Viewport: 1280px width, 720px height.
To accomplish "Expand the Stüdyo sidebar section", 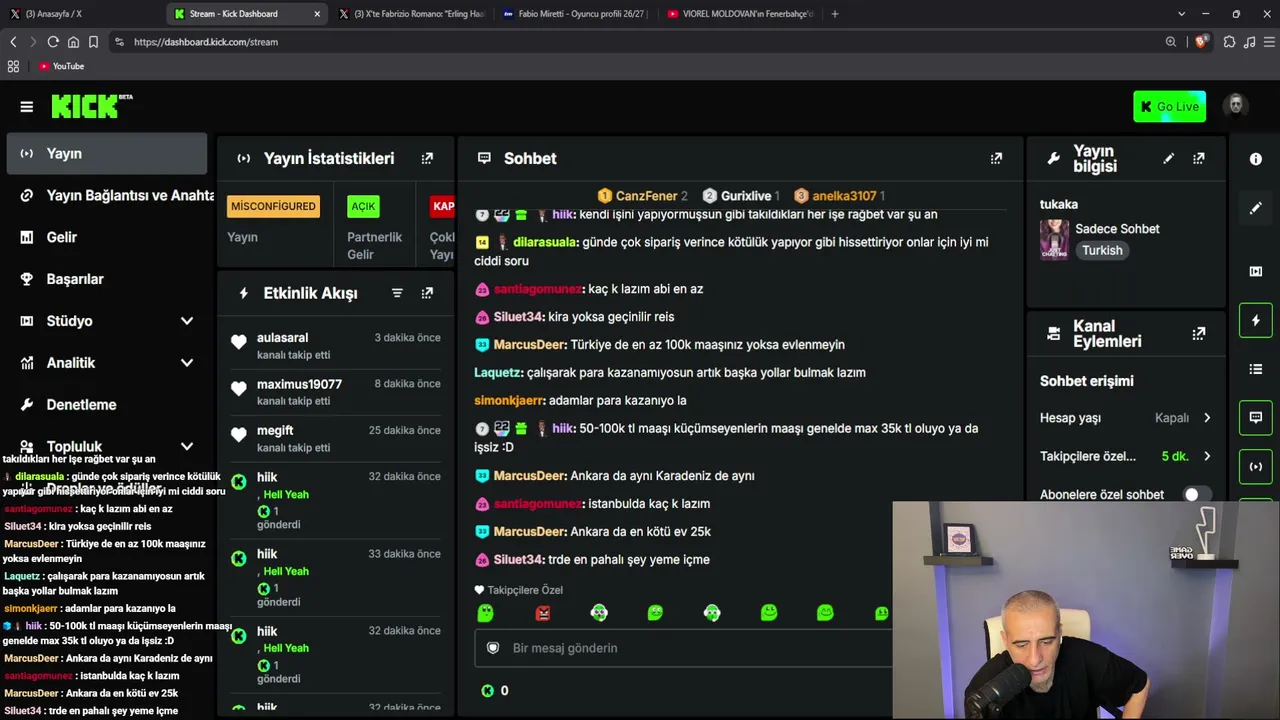I will (x=186, y=321).
